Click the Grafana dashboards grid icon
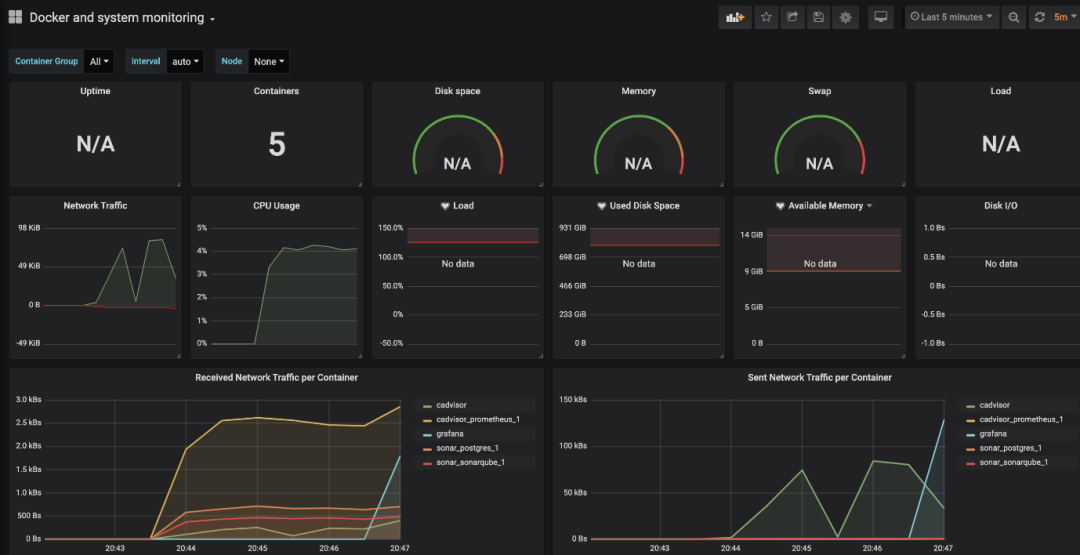Screen dimensions: 1080x555 (x=15, y=17)
